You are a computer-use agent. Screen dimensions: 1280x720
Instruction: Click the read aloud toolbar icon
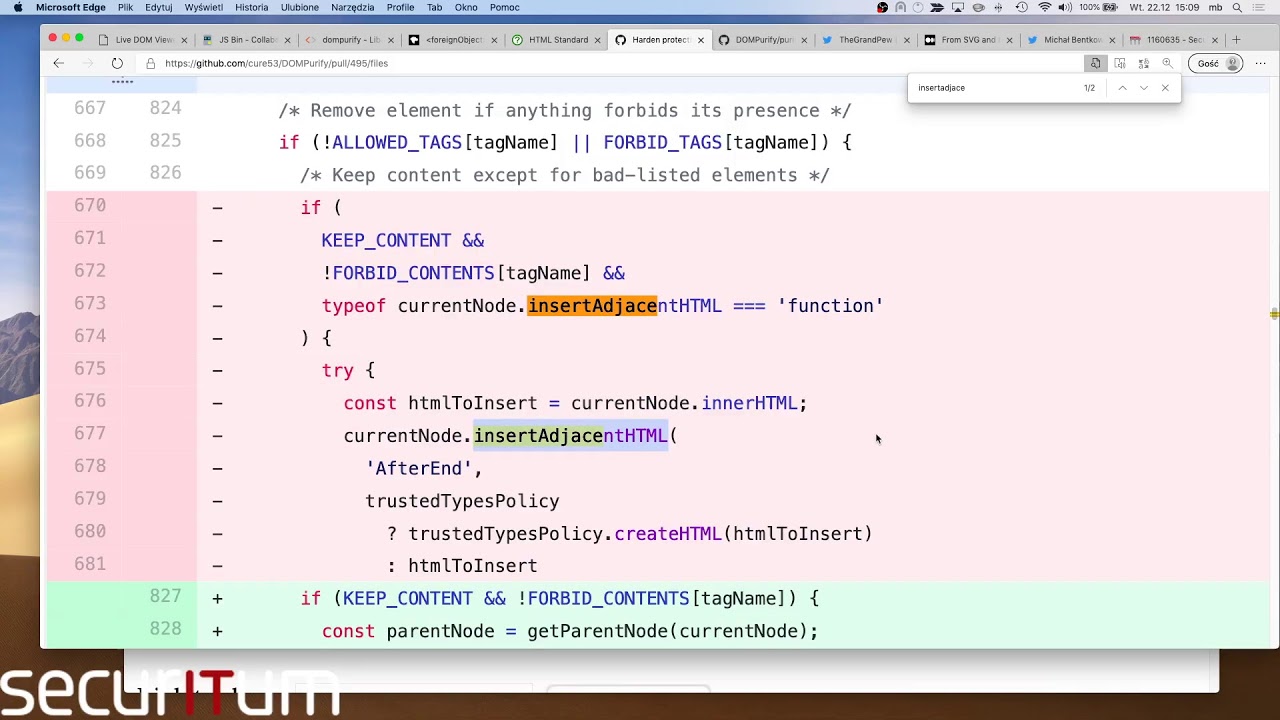coord(1120,63)
